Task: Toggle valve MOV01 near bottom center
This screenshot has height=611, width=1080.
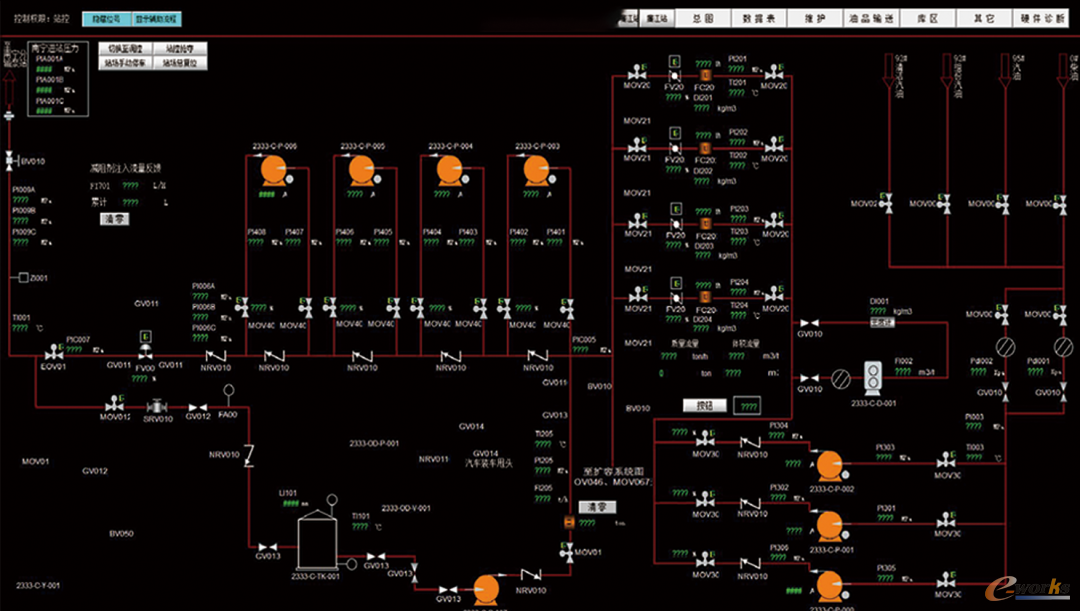Action: pos(566,552)
